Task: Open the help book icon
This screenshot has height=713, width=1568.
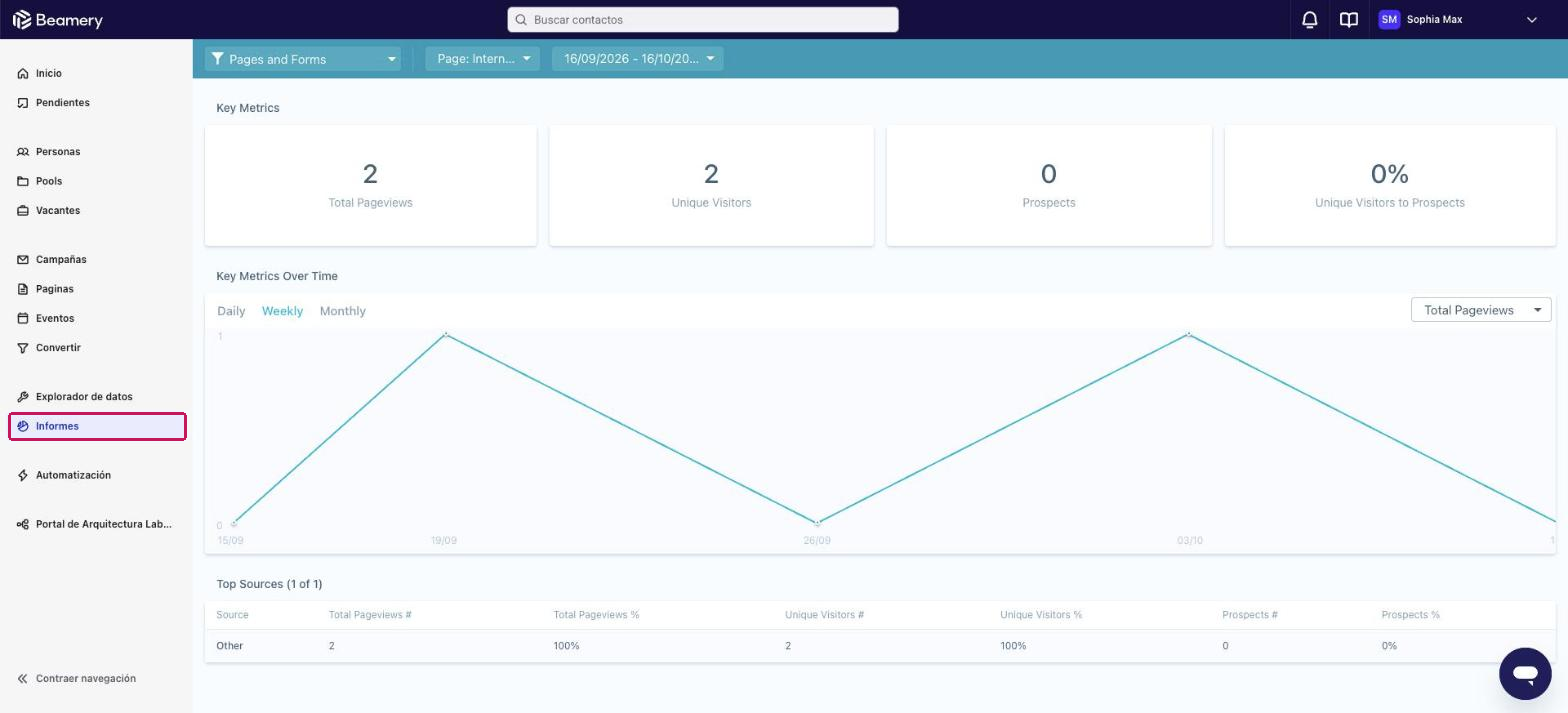Action: tap(1348, 20)
